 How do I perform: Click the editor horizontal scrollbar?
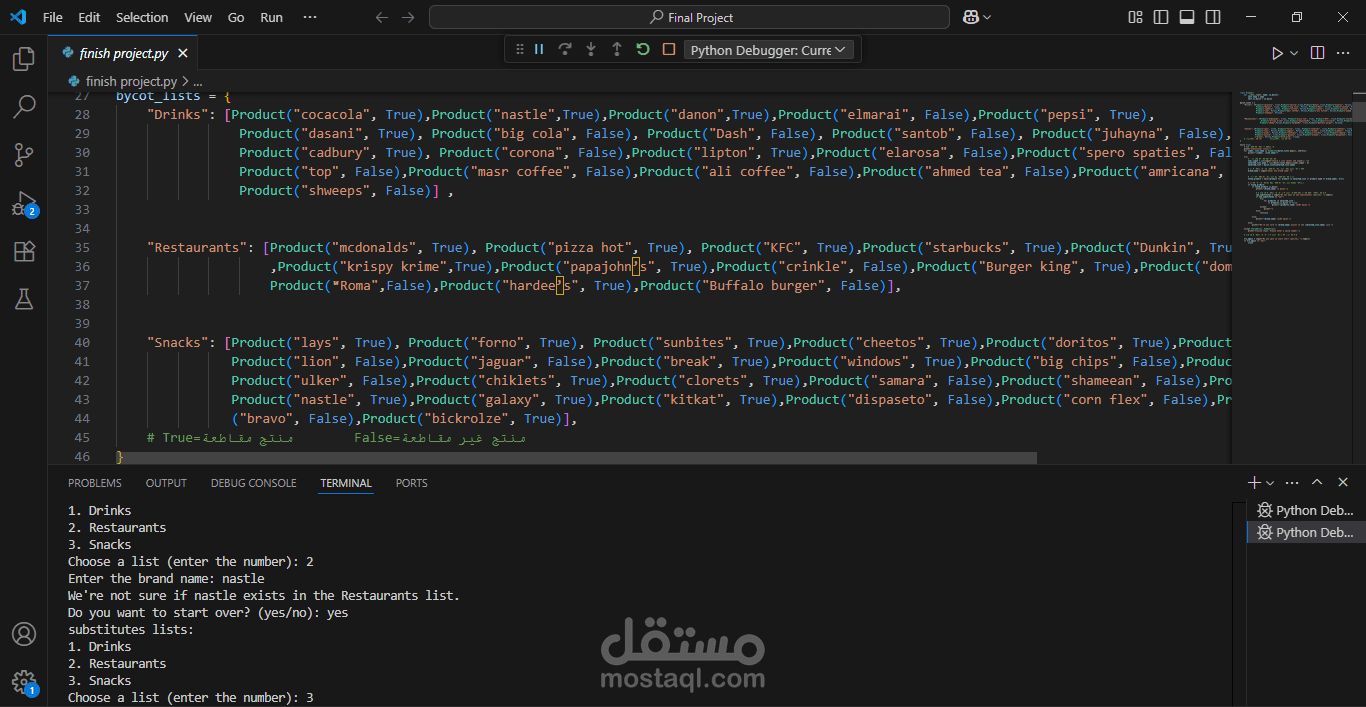pyautogui.click(x=576, y=457)
